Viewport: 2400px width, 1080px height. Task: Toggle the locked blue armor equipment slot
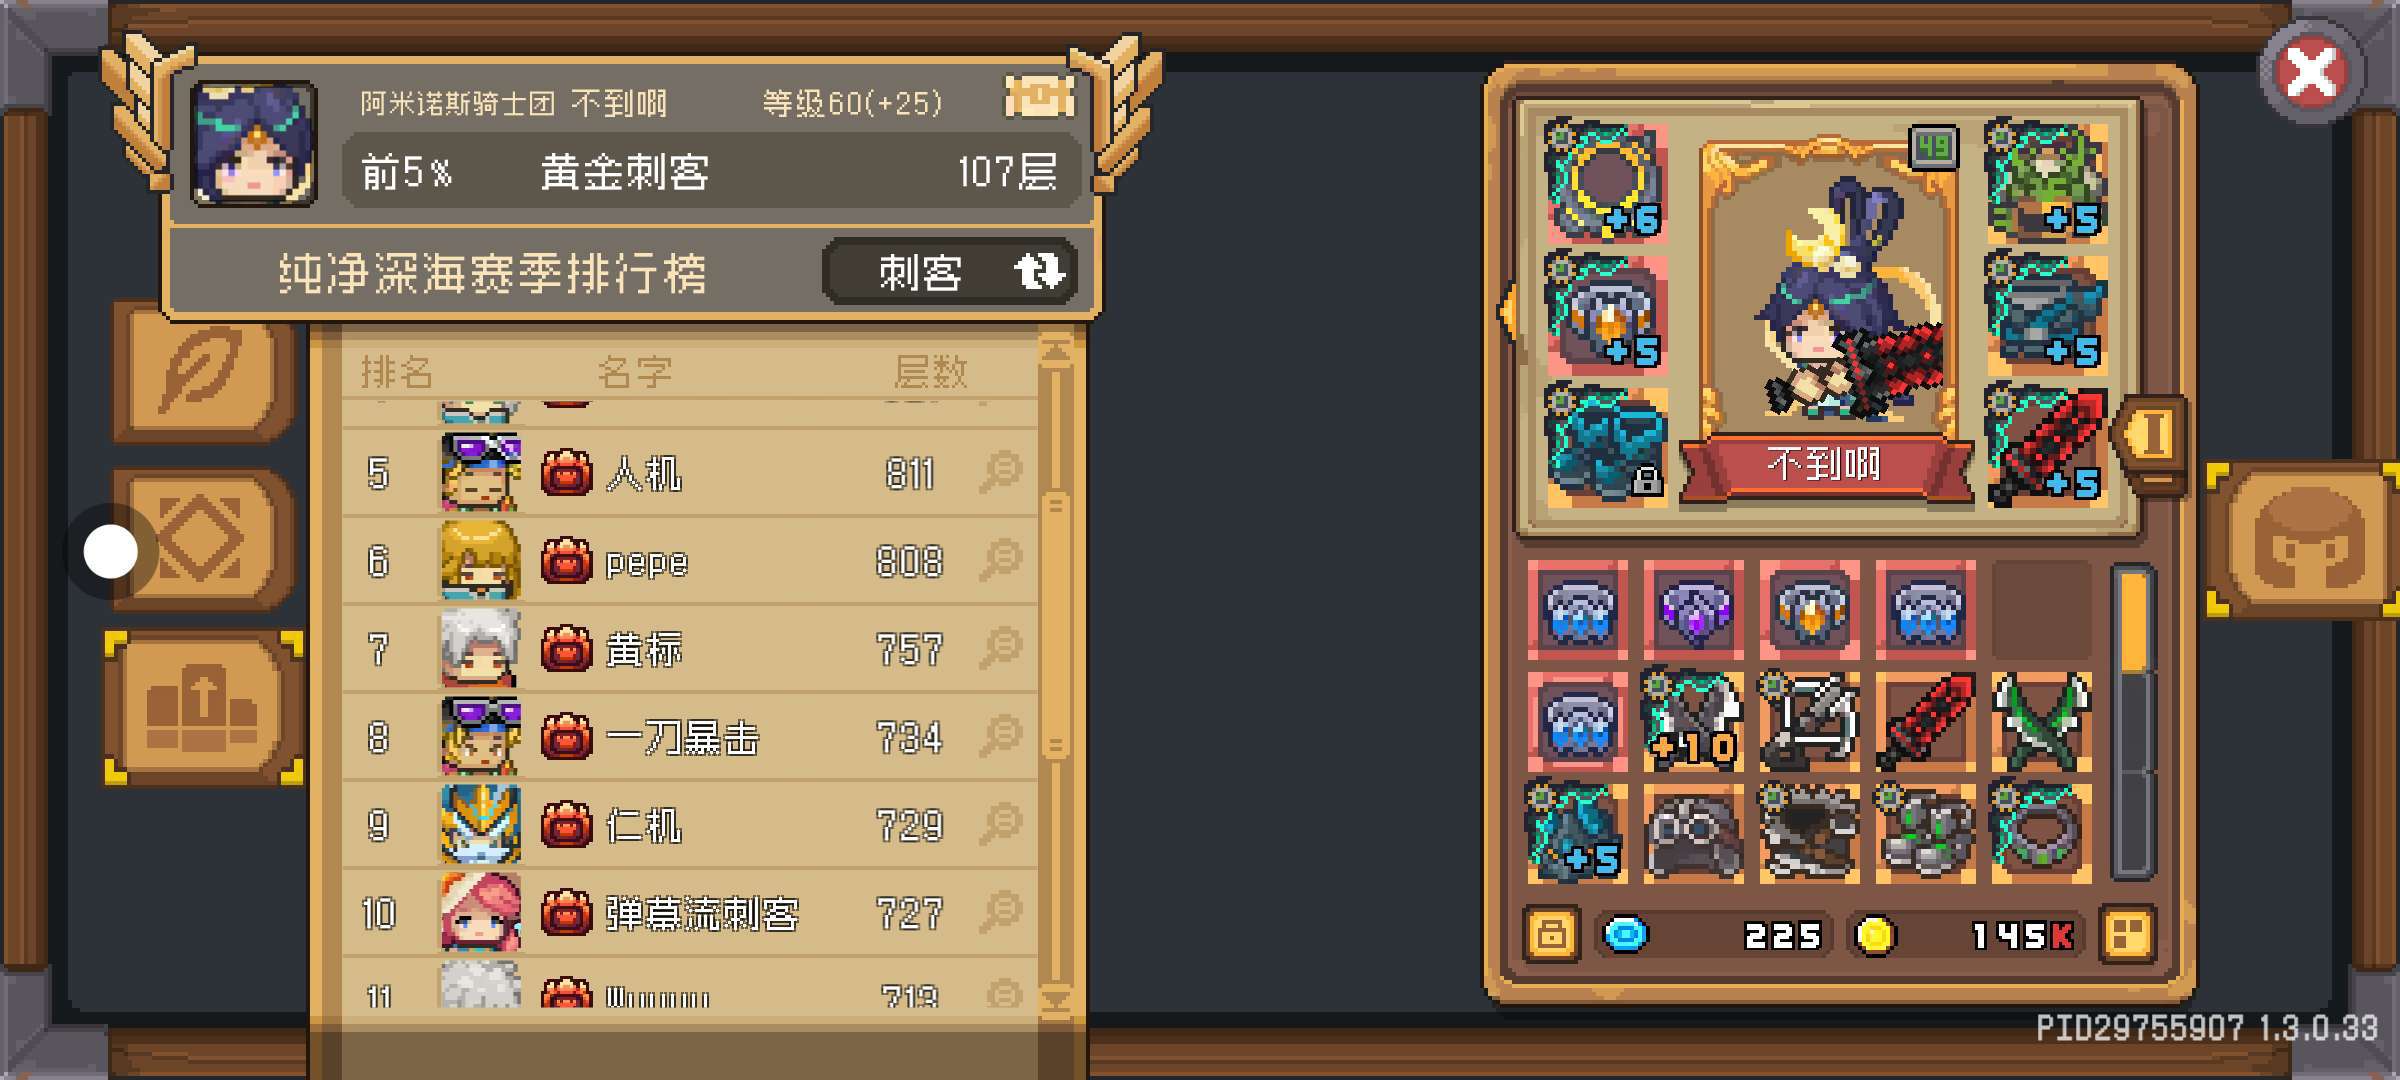coord(1605,447)
